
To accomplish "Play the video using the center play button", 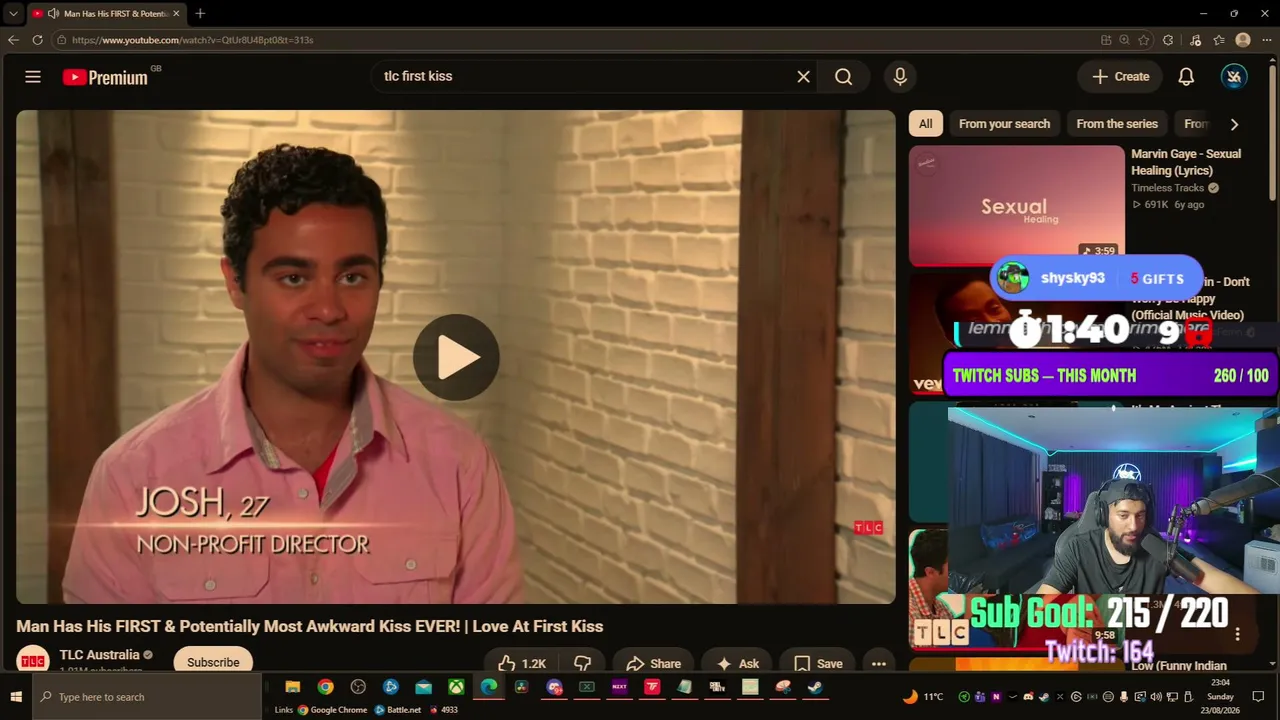I will point(456,357).
